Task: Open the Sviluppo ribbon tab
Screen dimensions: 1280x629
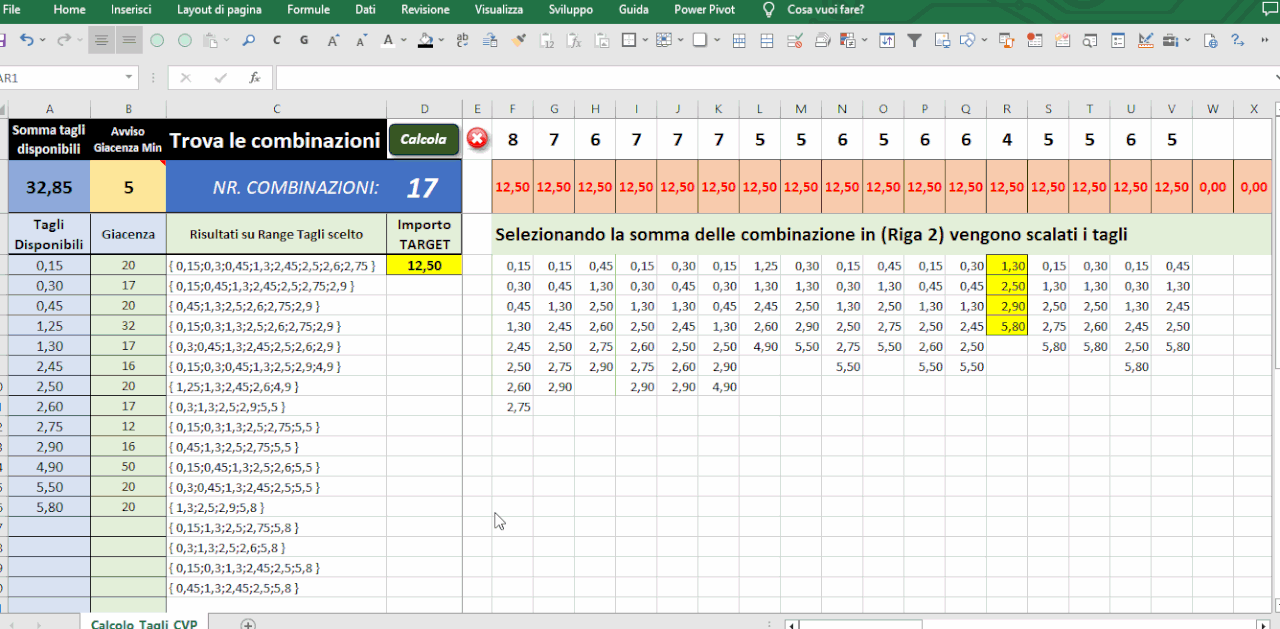Action: pyautogui.click(x=570, y=9)
